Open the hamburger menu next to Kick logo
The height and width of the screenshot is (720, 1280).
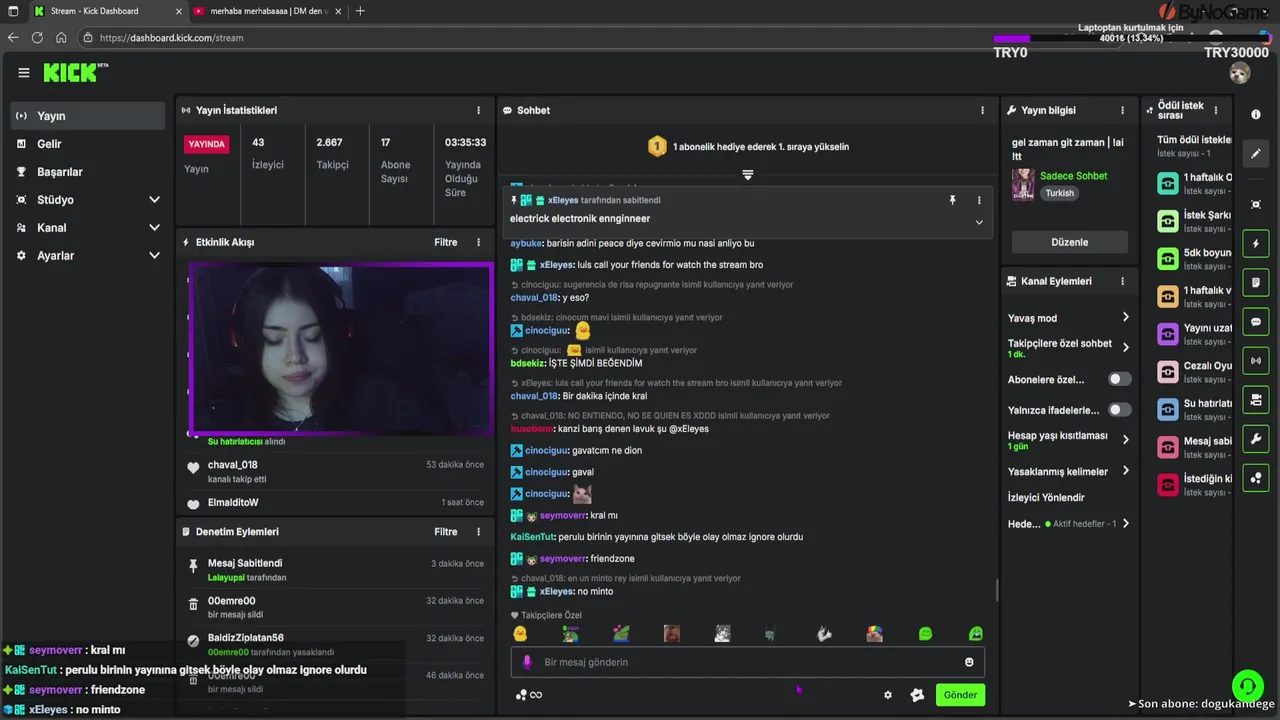[x=24, y=73]
